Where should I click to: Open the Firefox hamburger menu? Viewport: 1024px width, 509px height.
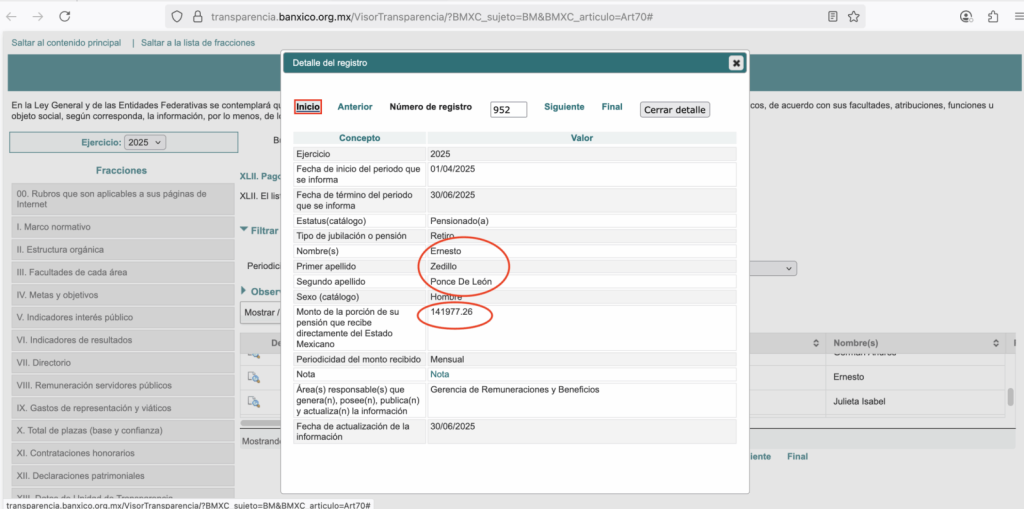tap(1016, 17)
